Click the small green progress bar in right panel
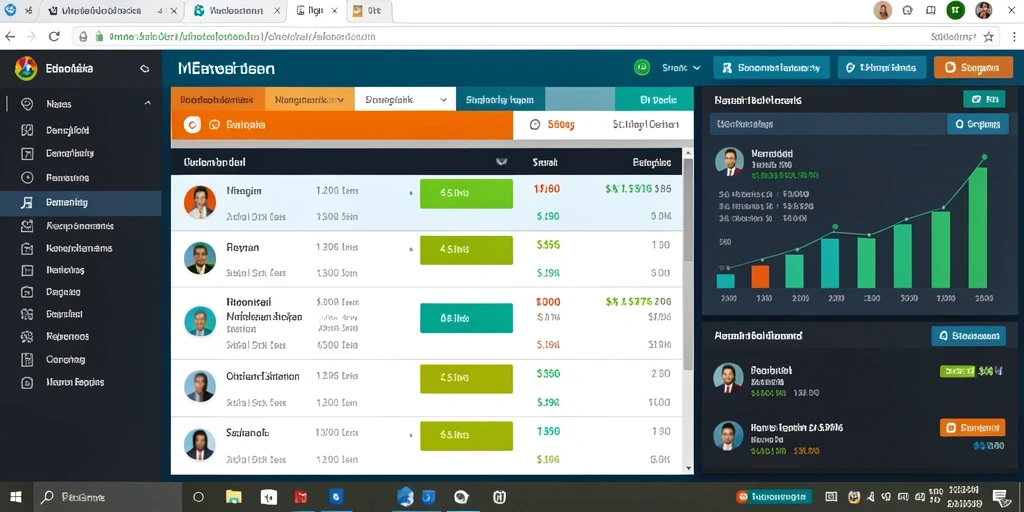 pos(957,371)
